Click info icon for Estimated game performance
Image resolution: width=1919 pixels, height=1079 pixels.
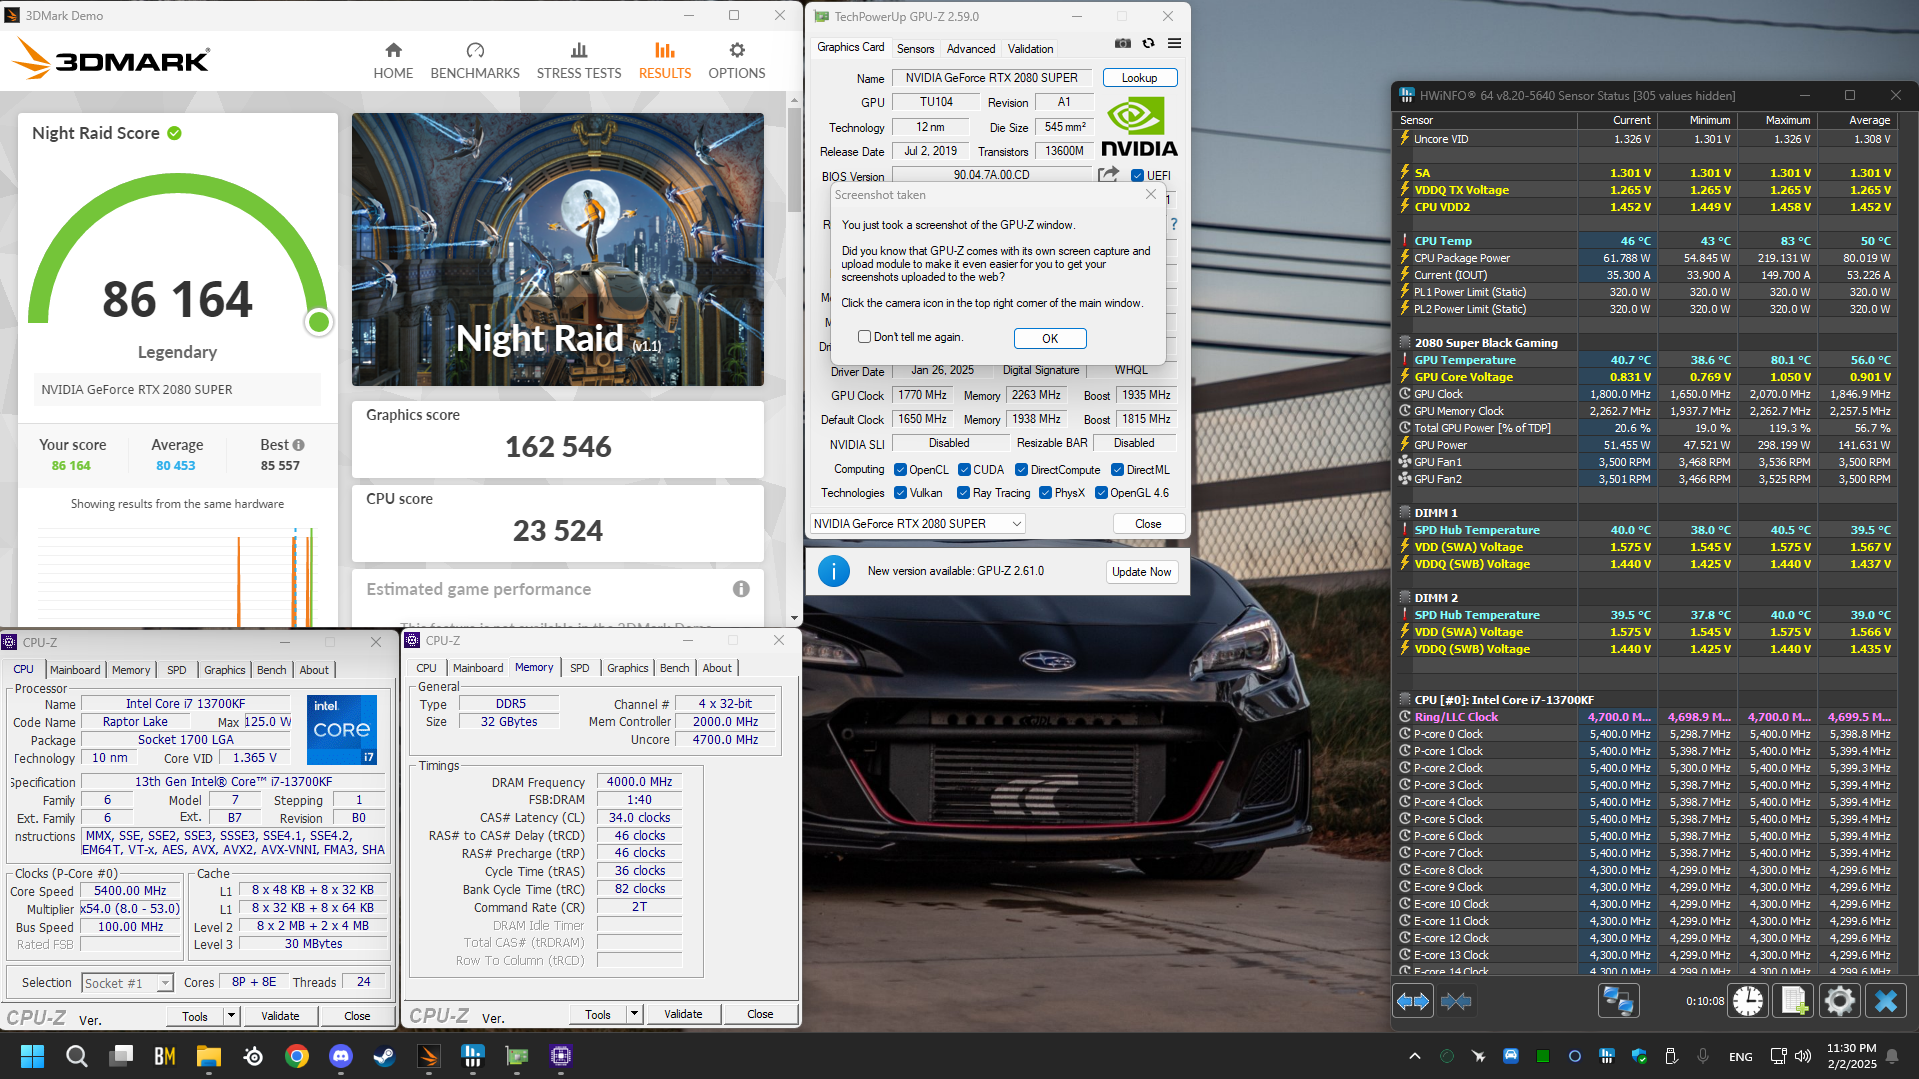tap(741, 589)
